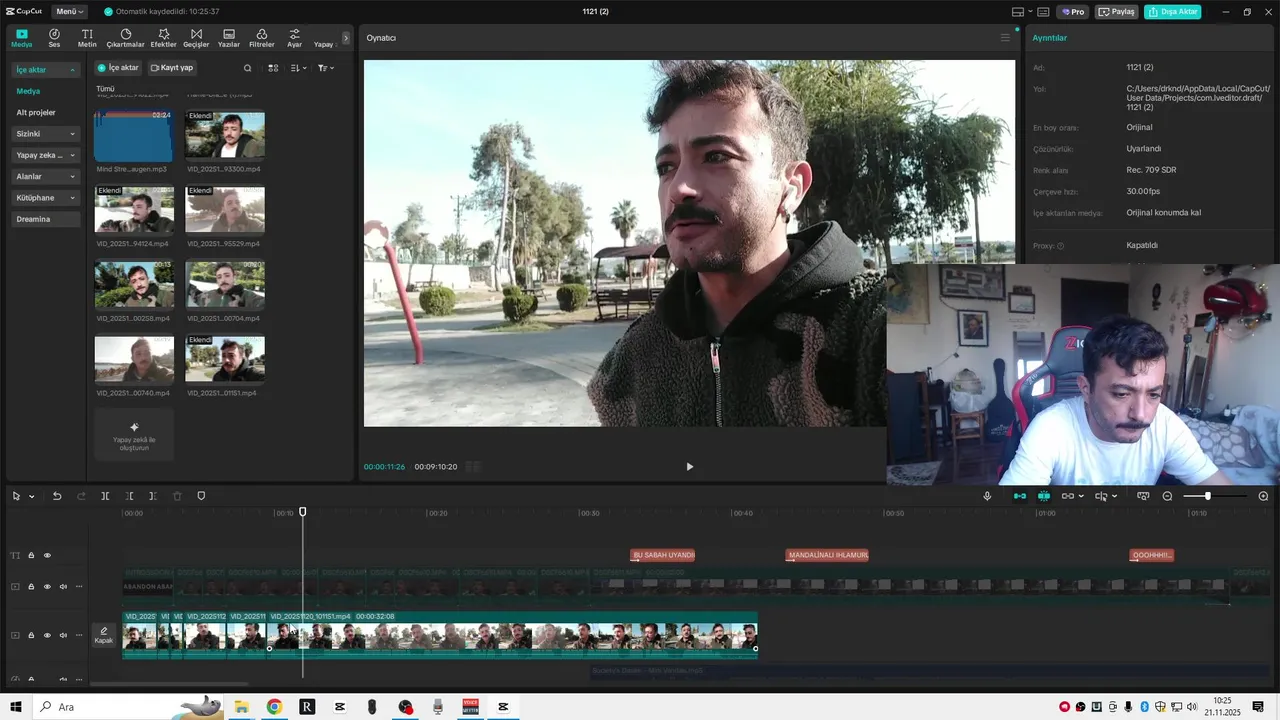Screen dimensions: 1280x720
Task: Toggle main track magnet
Action: pos(1019,496)
